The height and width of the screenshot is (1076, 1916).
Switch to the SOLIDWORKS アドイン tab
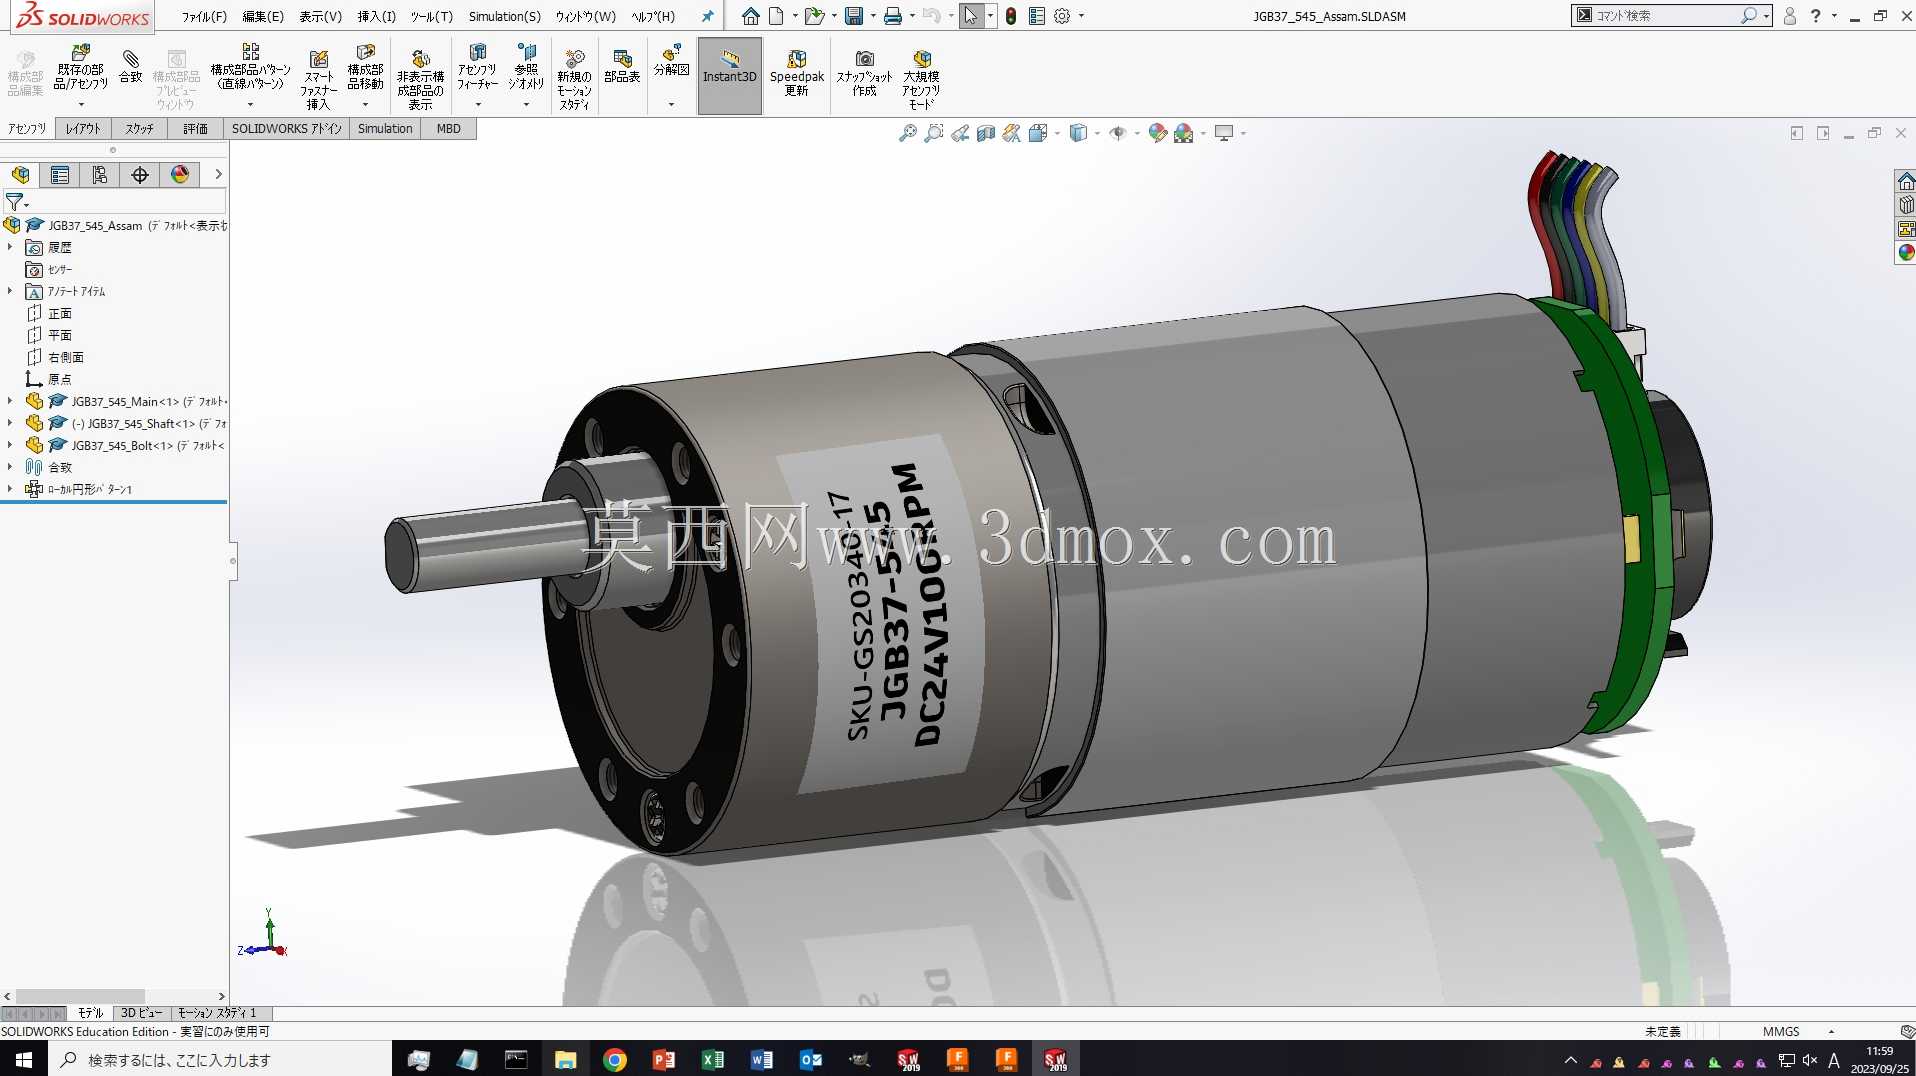[287, 128]
